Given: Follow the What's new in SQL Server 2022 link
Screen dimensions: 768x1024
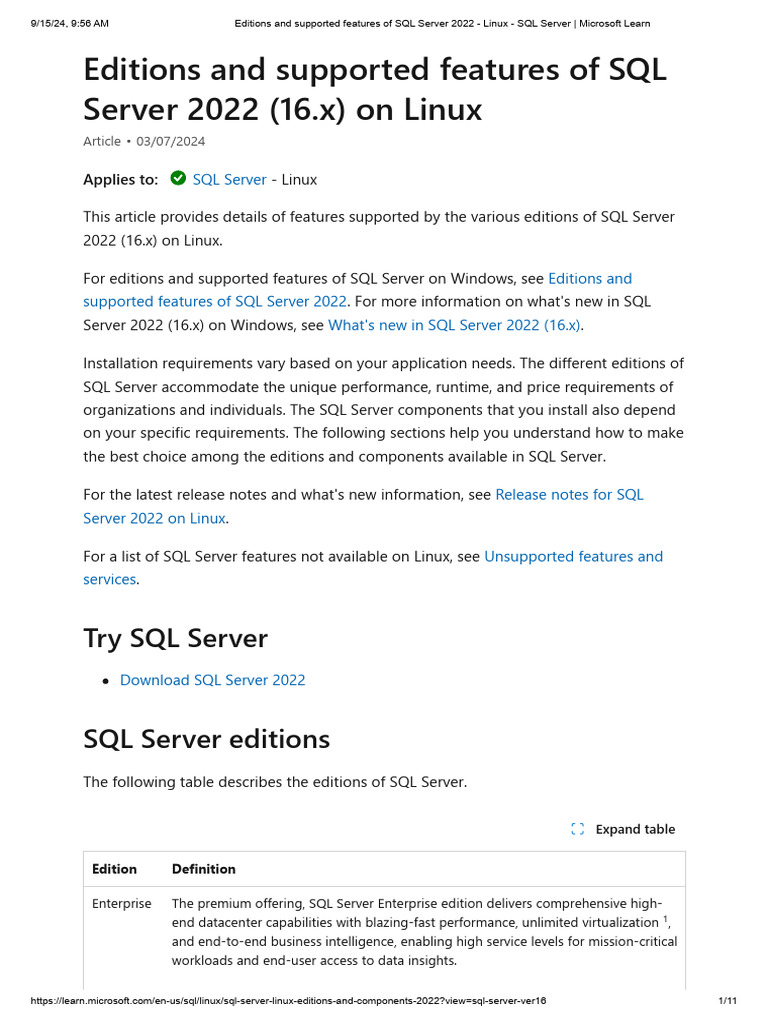Looking at the screenshot, I should click(454, 324).
